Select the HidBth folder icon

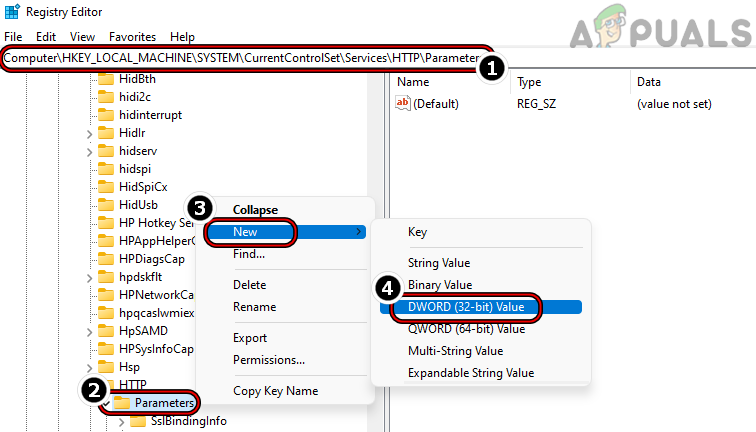click(x=105, y=78)
